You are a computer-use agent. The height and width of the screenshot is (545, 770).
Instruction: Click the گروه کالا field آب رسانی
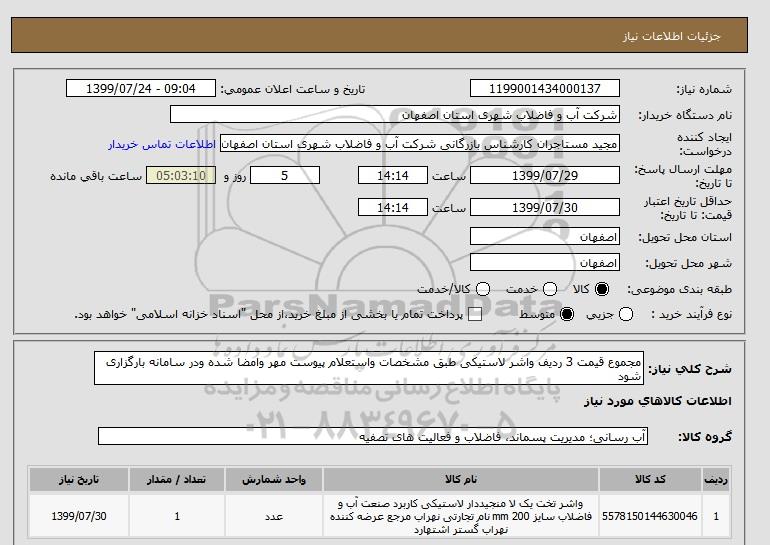[x=373, y=436]
